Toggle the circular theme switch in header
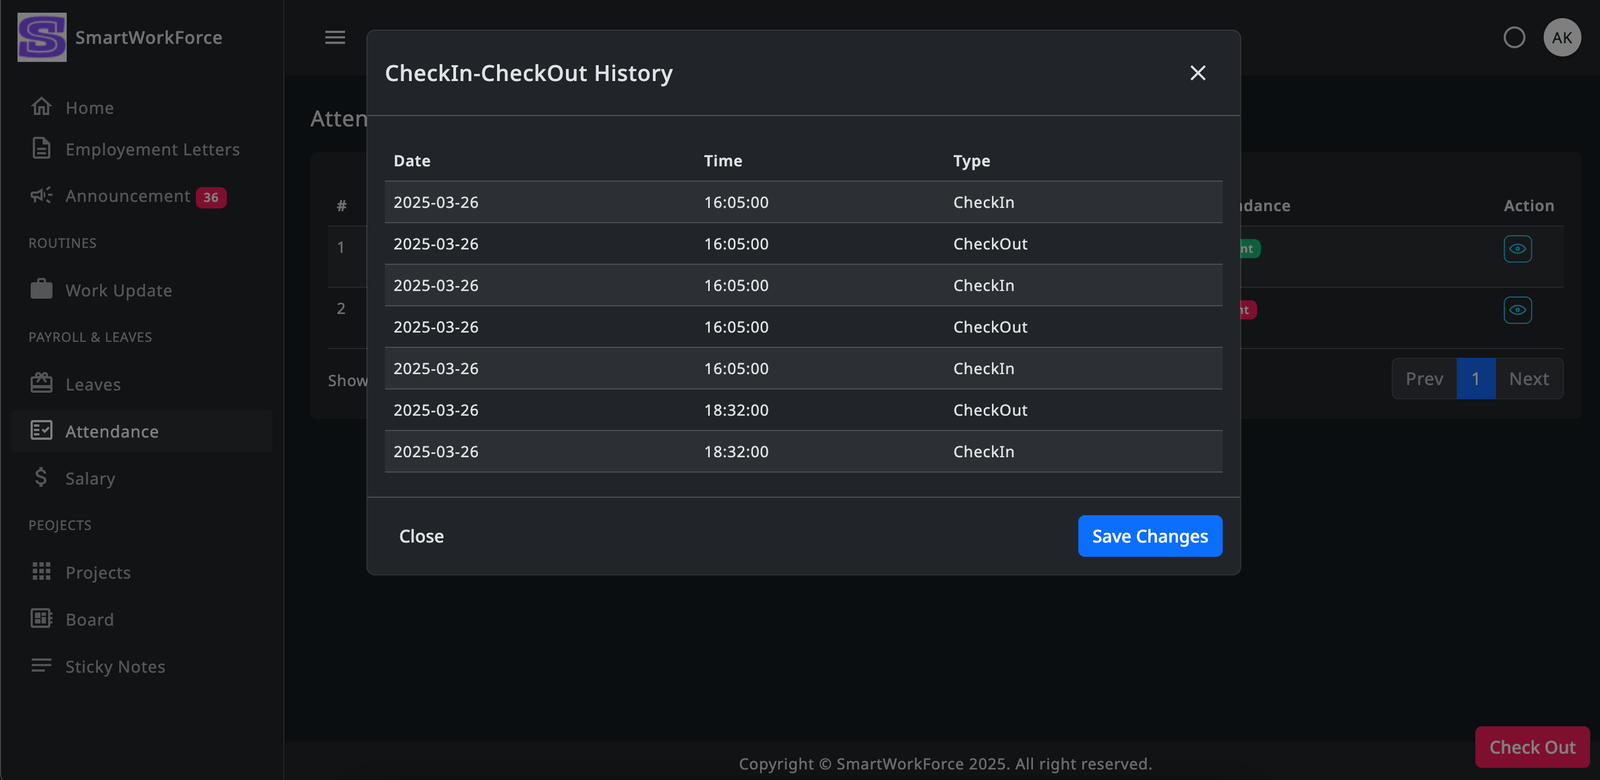Image resolution: width=1600 pixels, height=780 pixels. click(x=1514, y=38)
